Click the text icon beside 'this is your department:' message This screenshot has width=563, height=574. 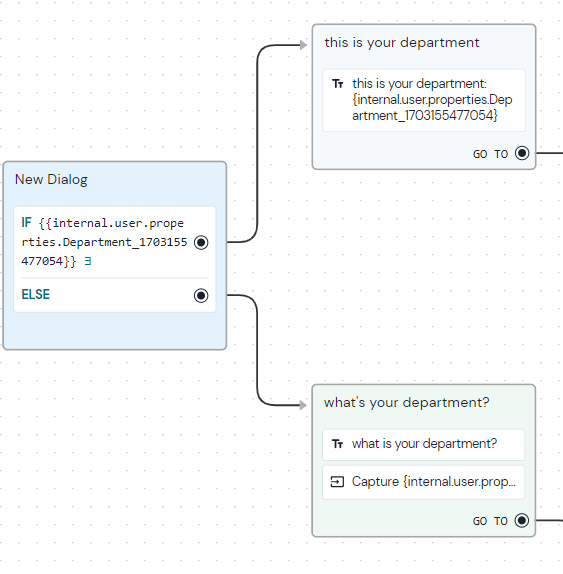[x=338, y=84]
